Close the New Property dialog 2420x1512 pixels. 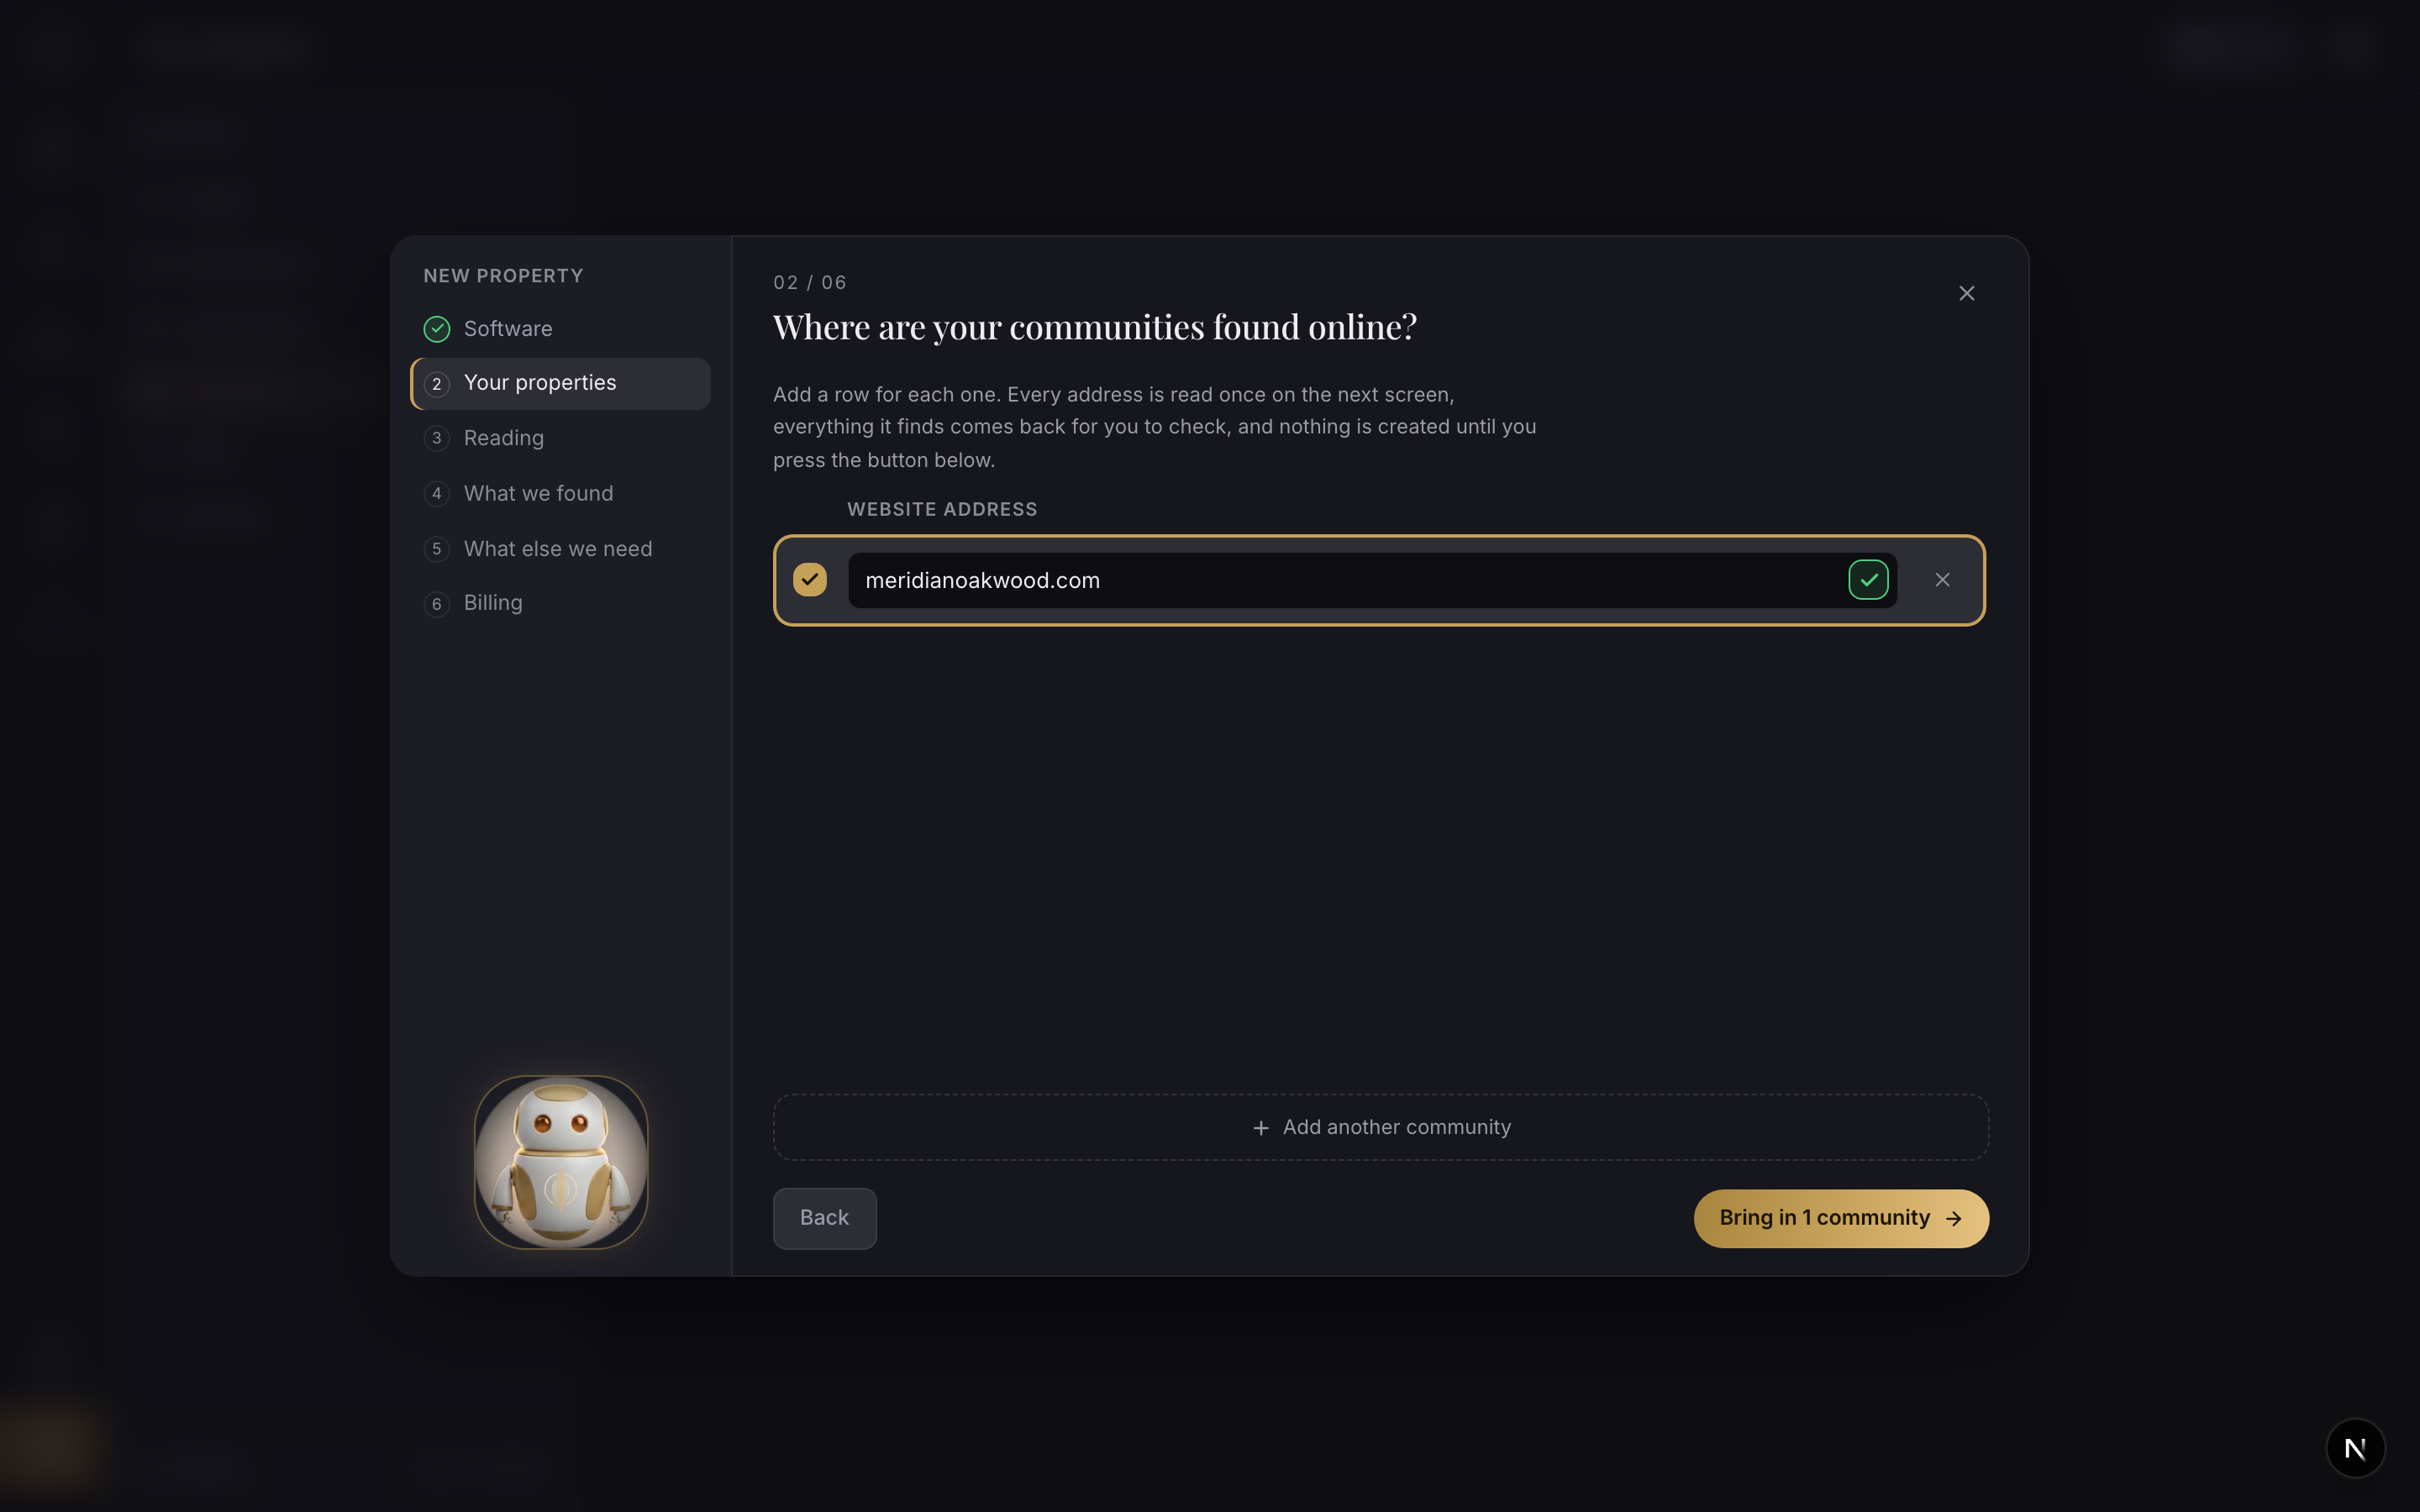click(1966, 293)
